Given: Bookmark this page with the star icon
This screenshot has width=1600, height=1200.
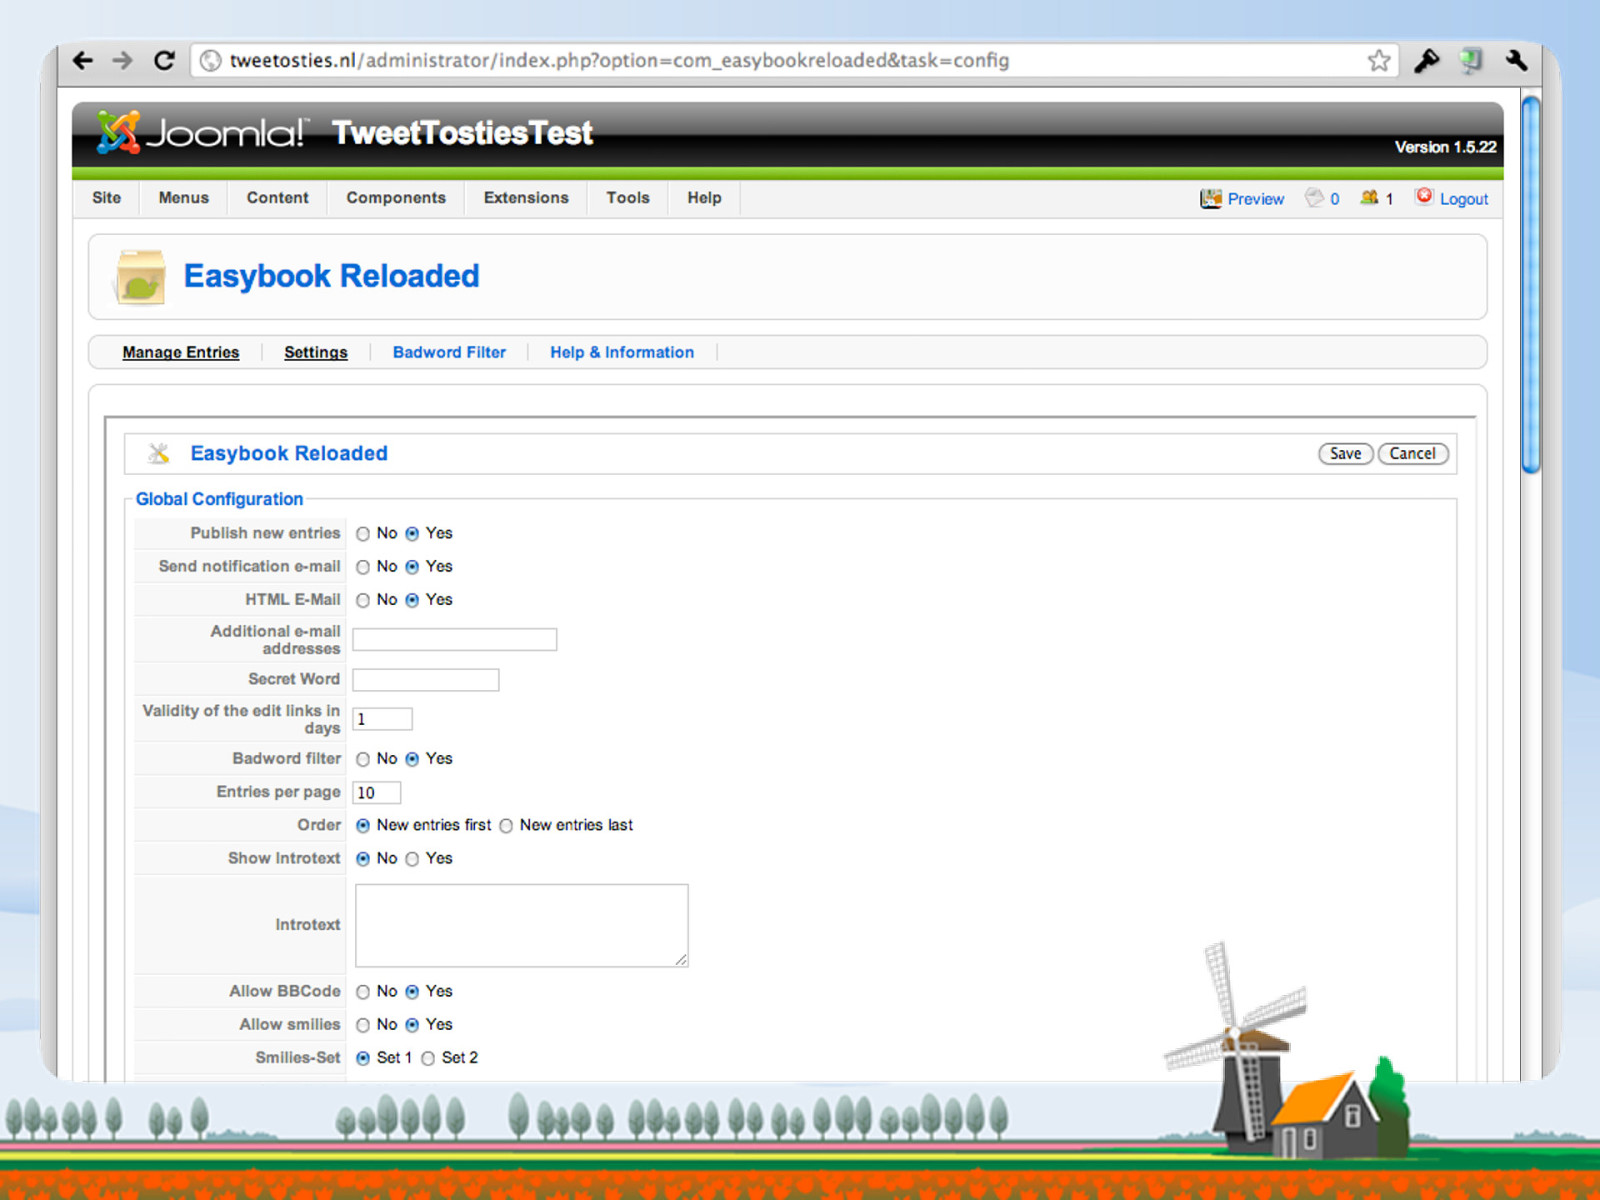Looking at the screenshot, I should [x=1379, y=60].
